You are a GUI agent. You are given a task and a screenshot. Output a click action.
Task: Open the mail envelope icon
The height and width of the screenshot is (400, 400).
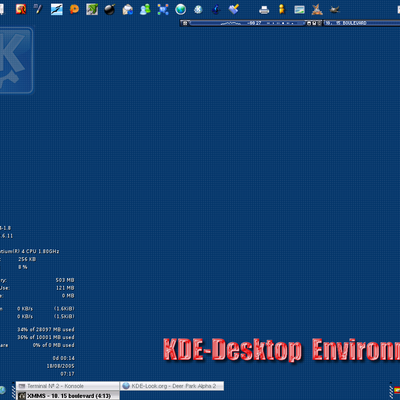coord(127,10)
